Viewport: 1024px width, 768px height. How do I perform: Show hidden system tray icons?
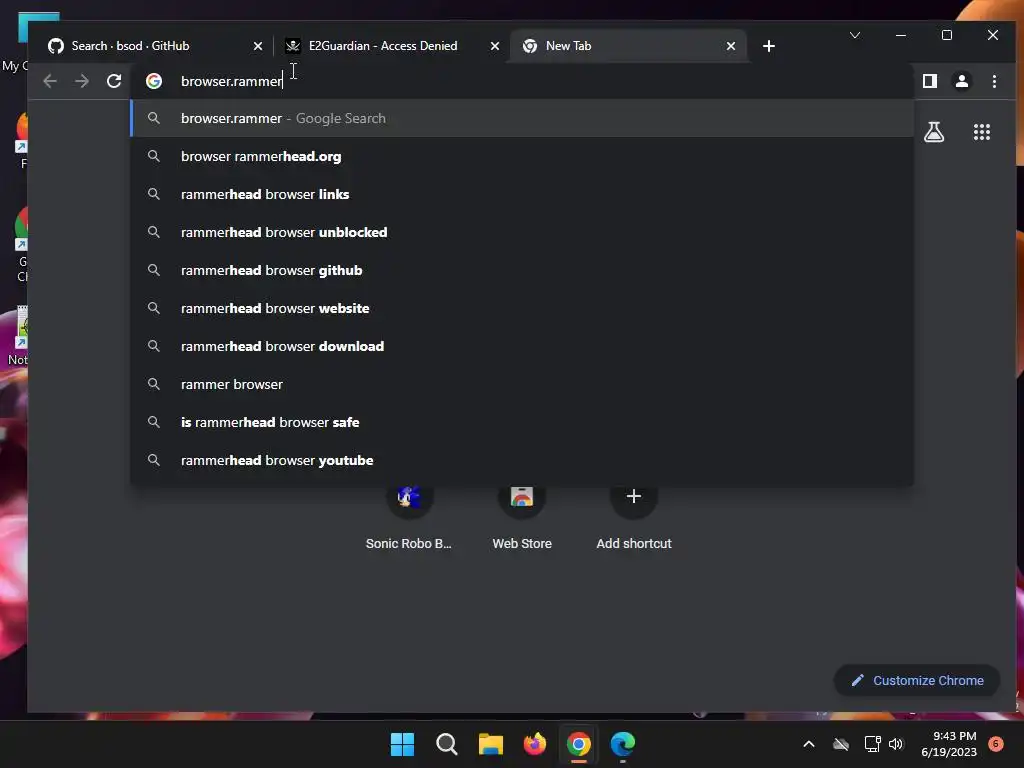[808, 744]
